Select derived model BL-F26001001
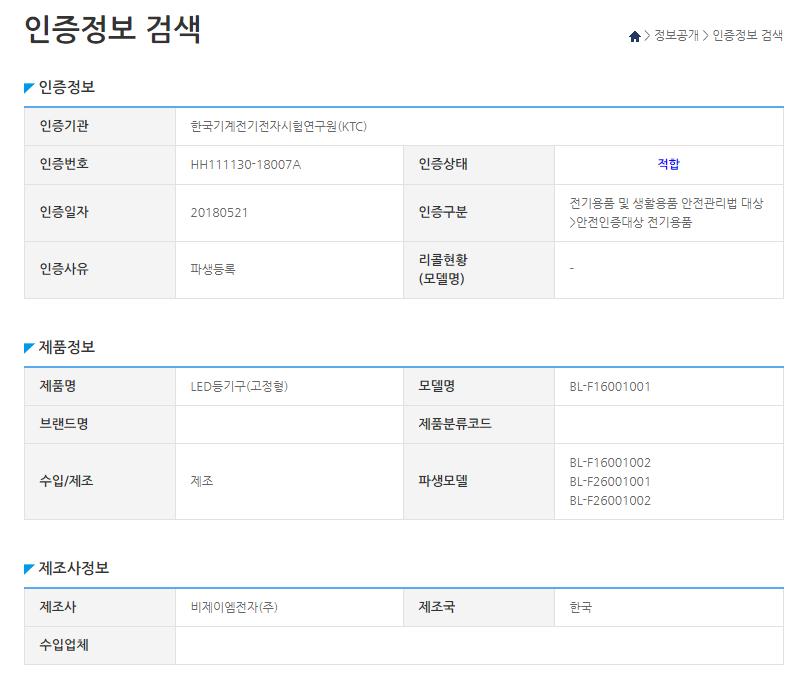The image size is (812, 686). click(610, 481)
